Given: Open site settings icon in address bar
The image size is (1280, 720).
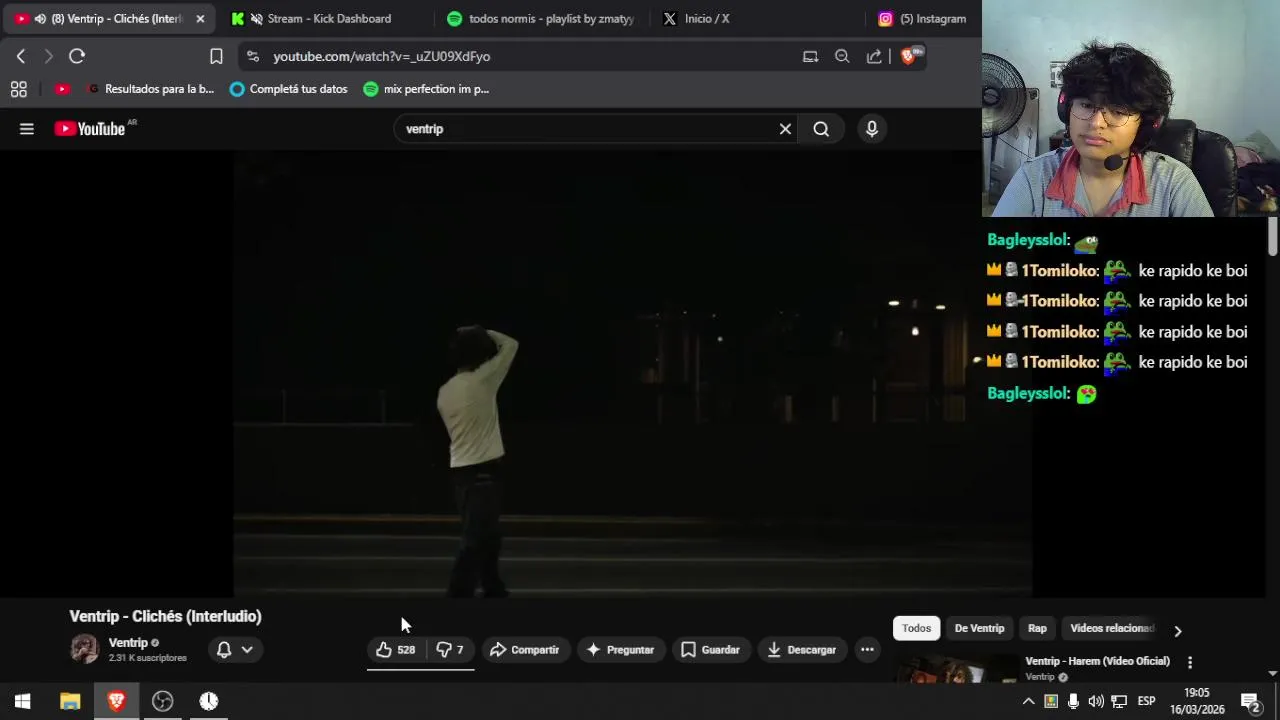Looking at the screenshot, I should 252,56.
